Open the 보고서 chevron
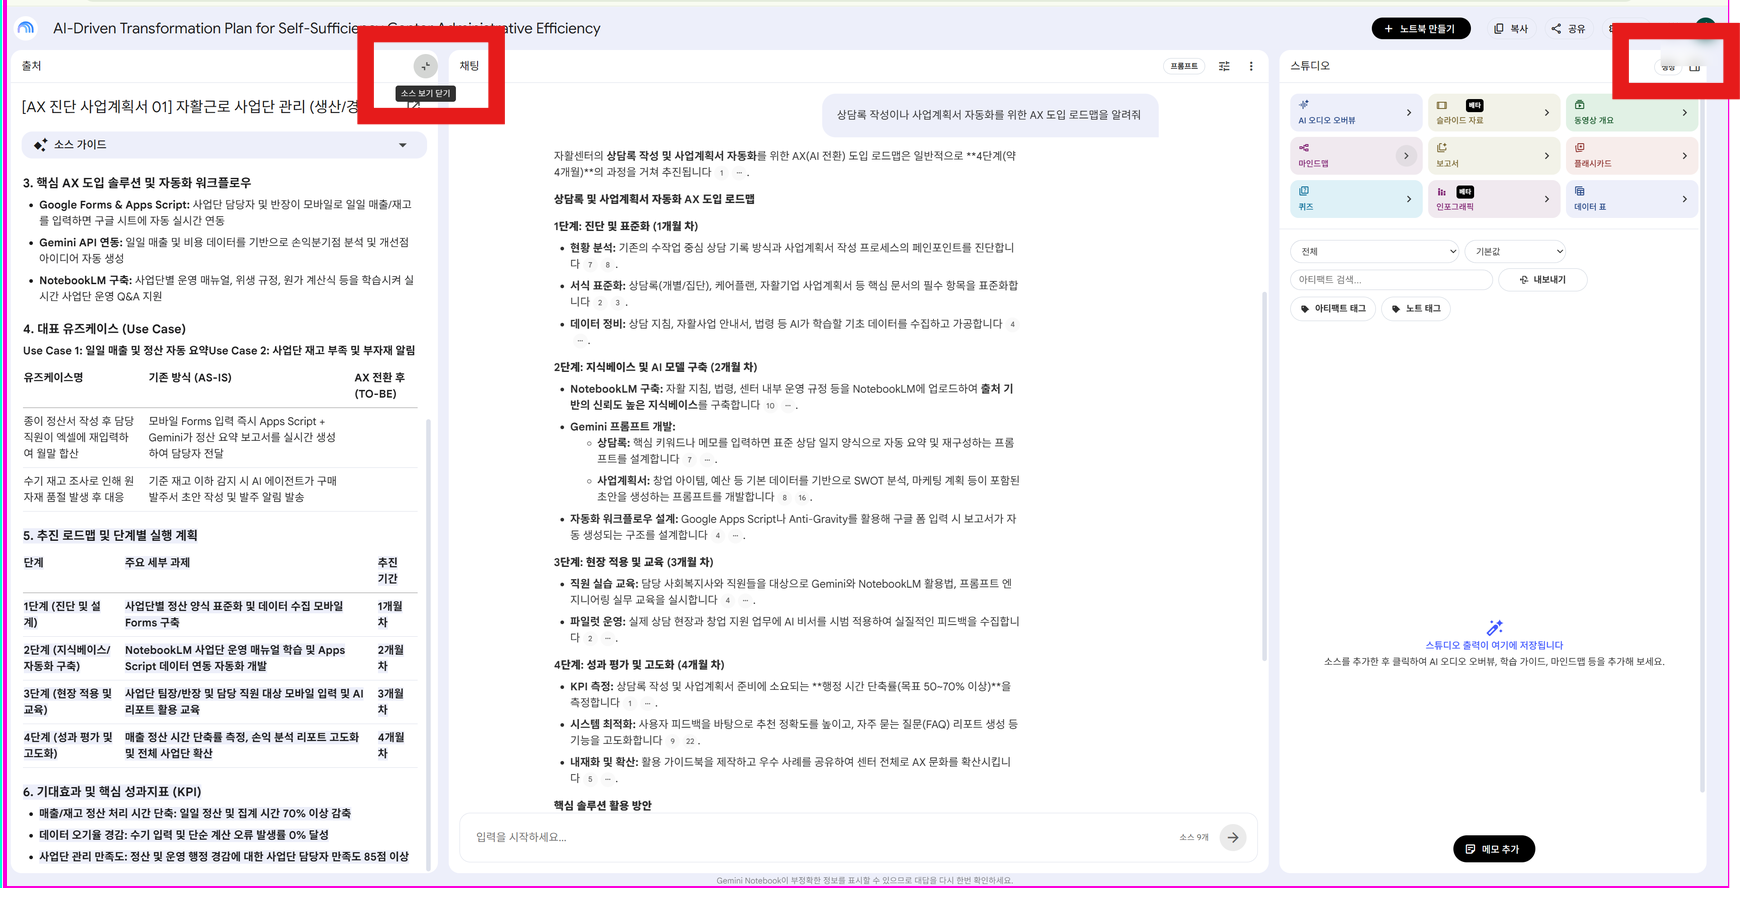The width and height of the screenshot is (1740, 906). 1546,155
